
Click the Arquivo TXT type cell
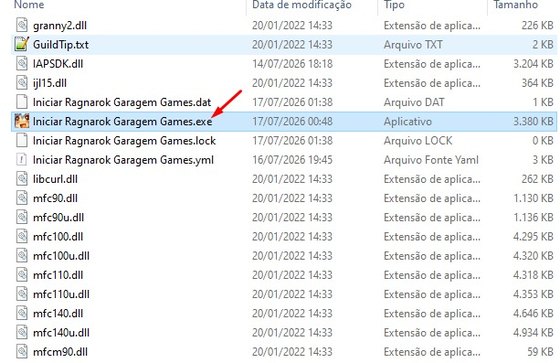413,45
